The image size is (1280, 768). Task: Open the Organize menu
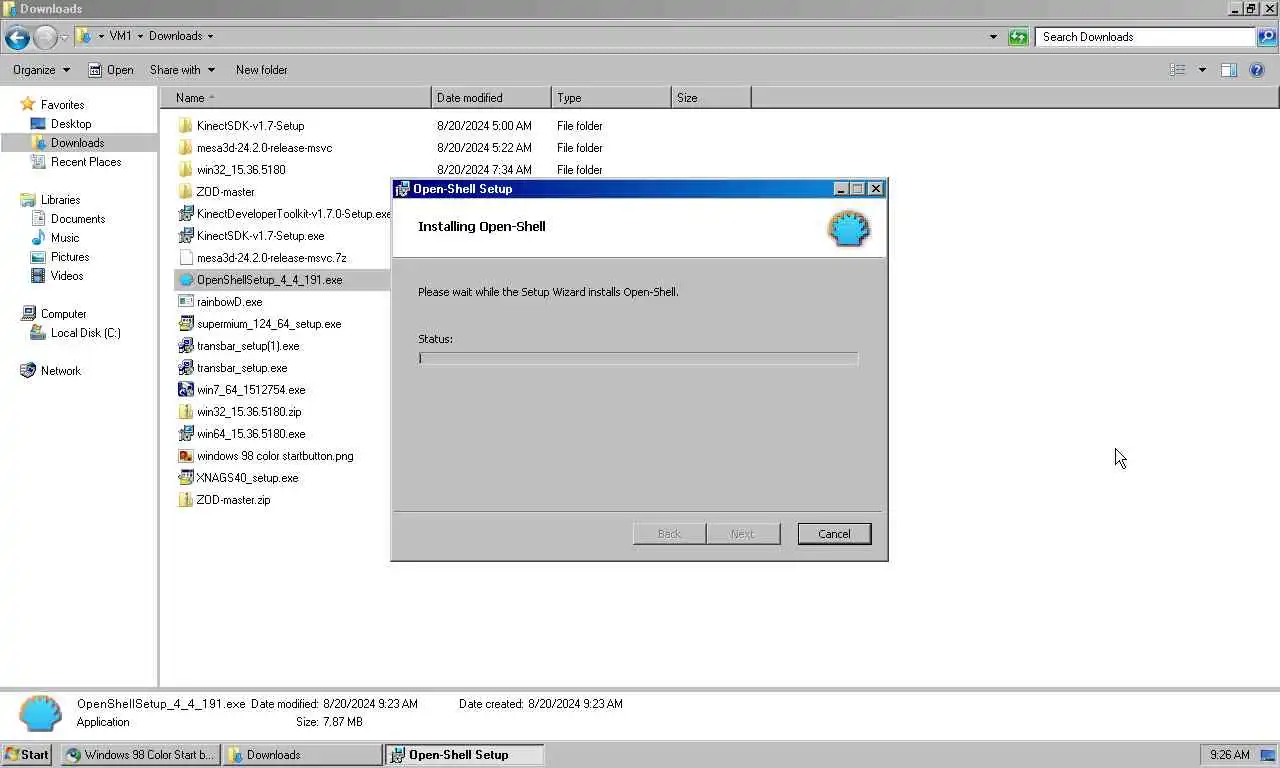[x=41, y=70]
